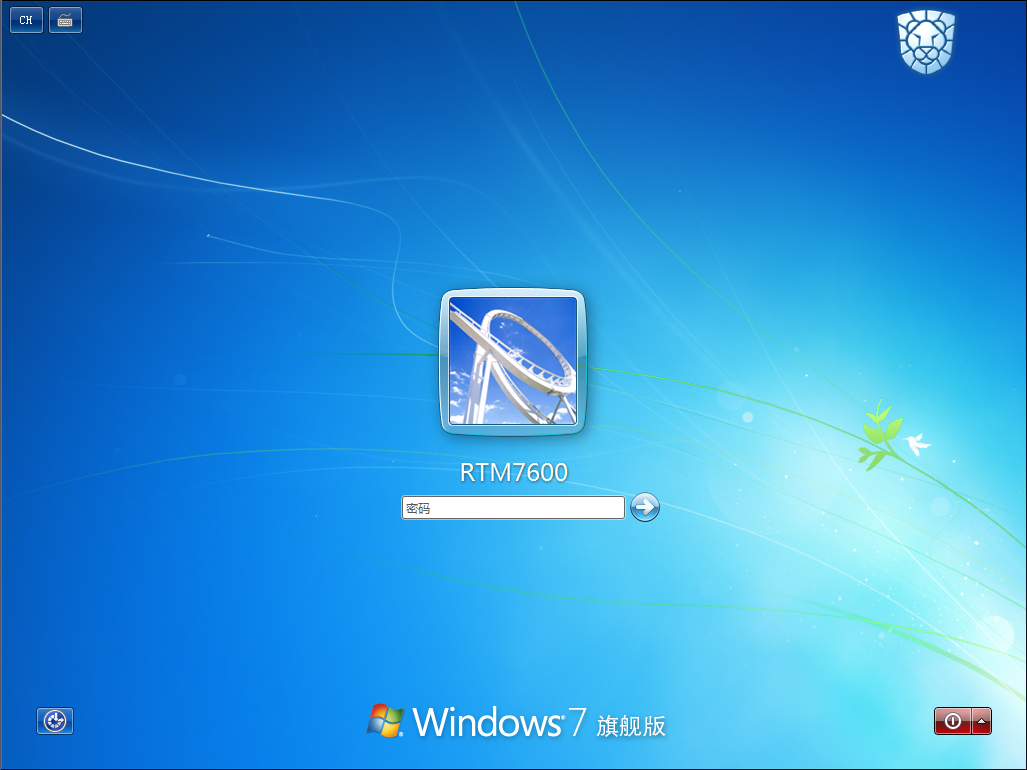Screen dimensions: 1027x770
Task: Submit the password with the arrow button
Action: pyautogui.click(x=644, y=507)
